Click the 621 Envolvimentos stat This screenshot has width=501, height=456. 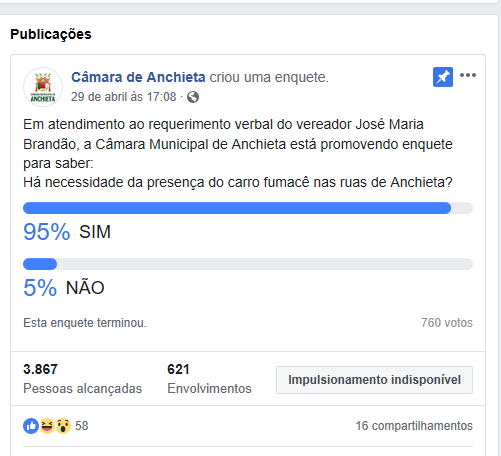click(x=209, y=379)
